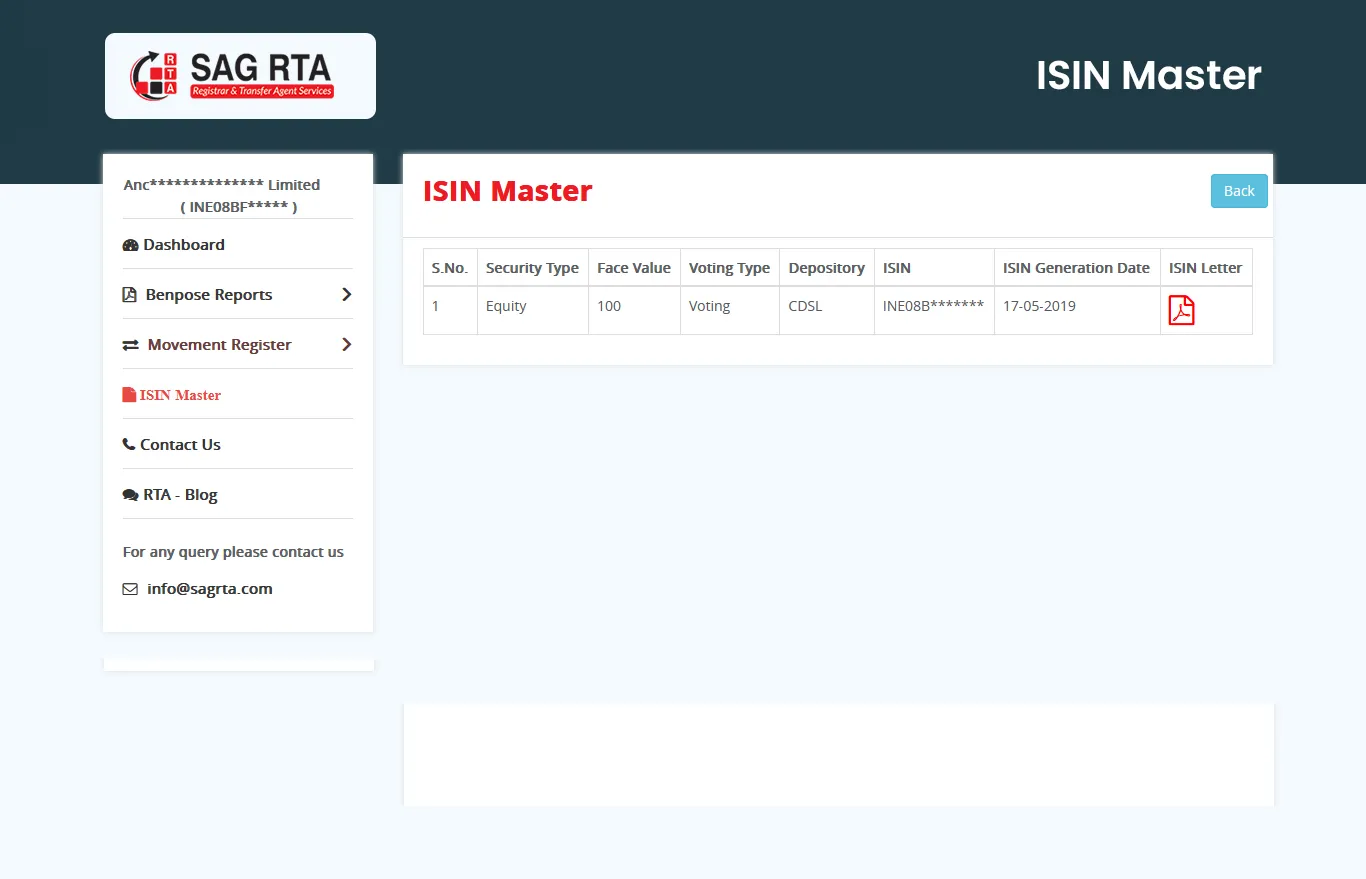Image resolution: width=1366 pixels, height=879 pixels.
Task: Select the masked ISIN cell INE08B
Action: click(933, 306)
